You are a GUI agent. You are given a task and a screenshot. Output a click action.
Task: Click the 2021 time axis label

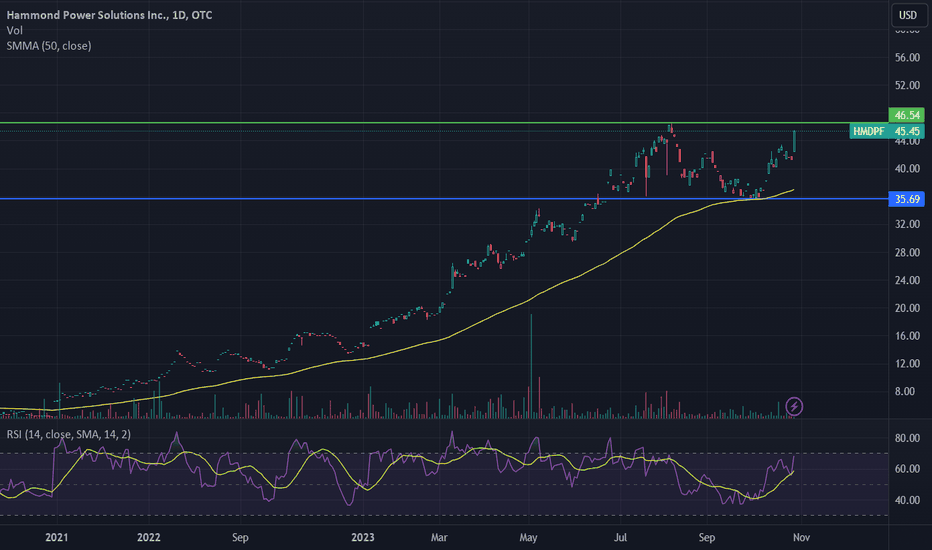(x=56, y=538)
